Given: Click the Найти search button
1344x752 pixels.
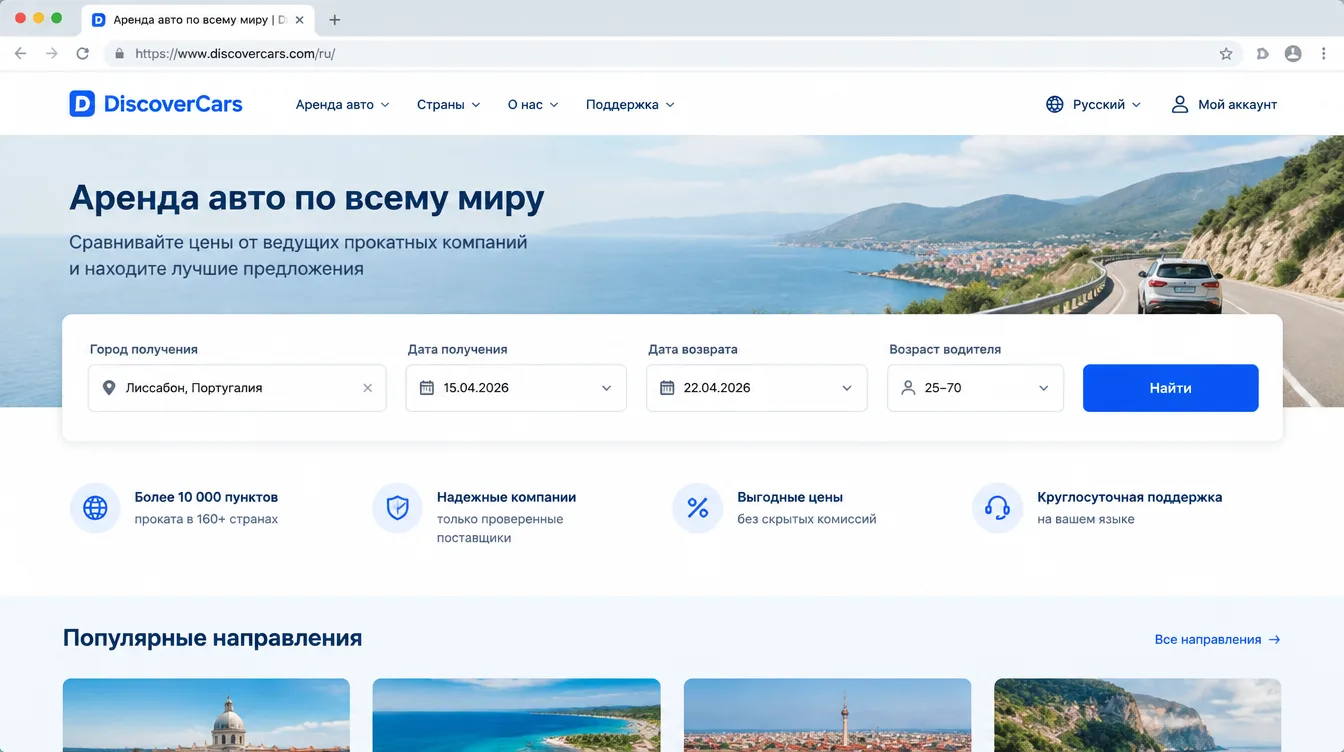Looking at the screenshot, I should (1170, 388).
